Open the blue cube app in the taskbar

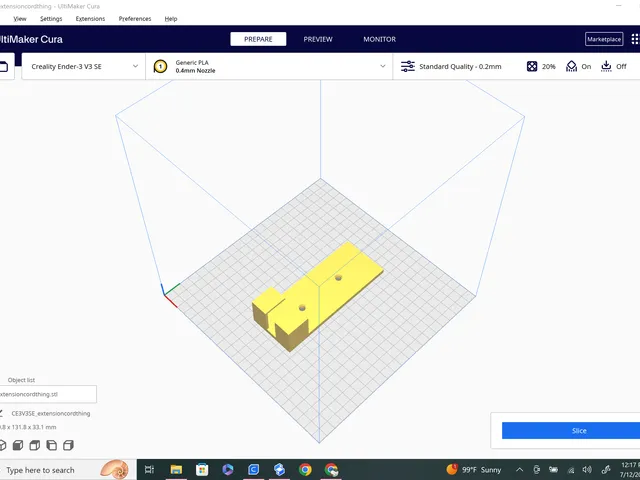coord(279,470)
